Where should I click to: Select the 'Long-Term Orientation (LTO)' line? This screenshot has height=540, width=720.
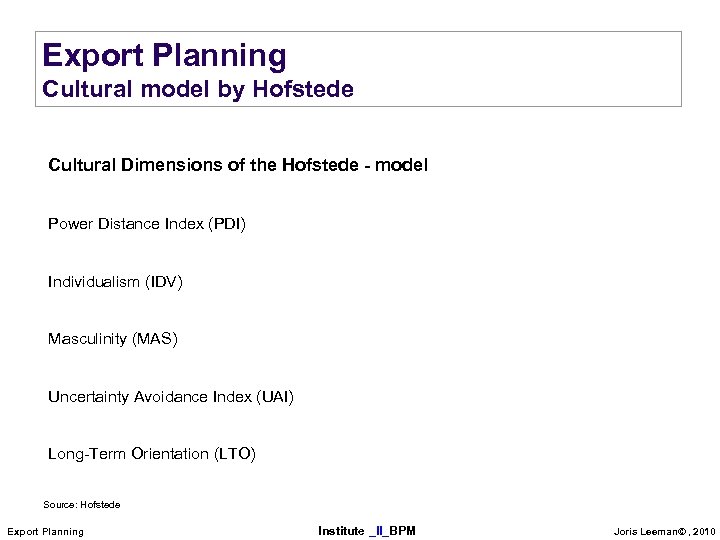pyautogui.click(x=152, y=454)
